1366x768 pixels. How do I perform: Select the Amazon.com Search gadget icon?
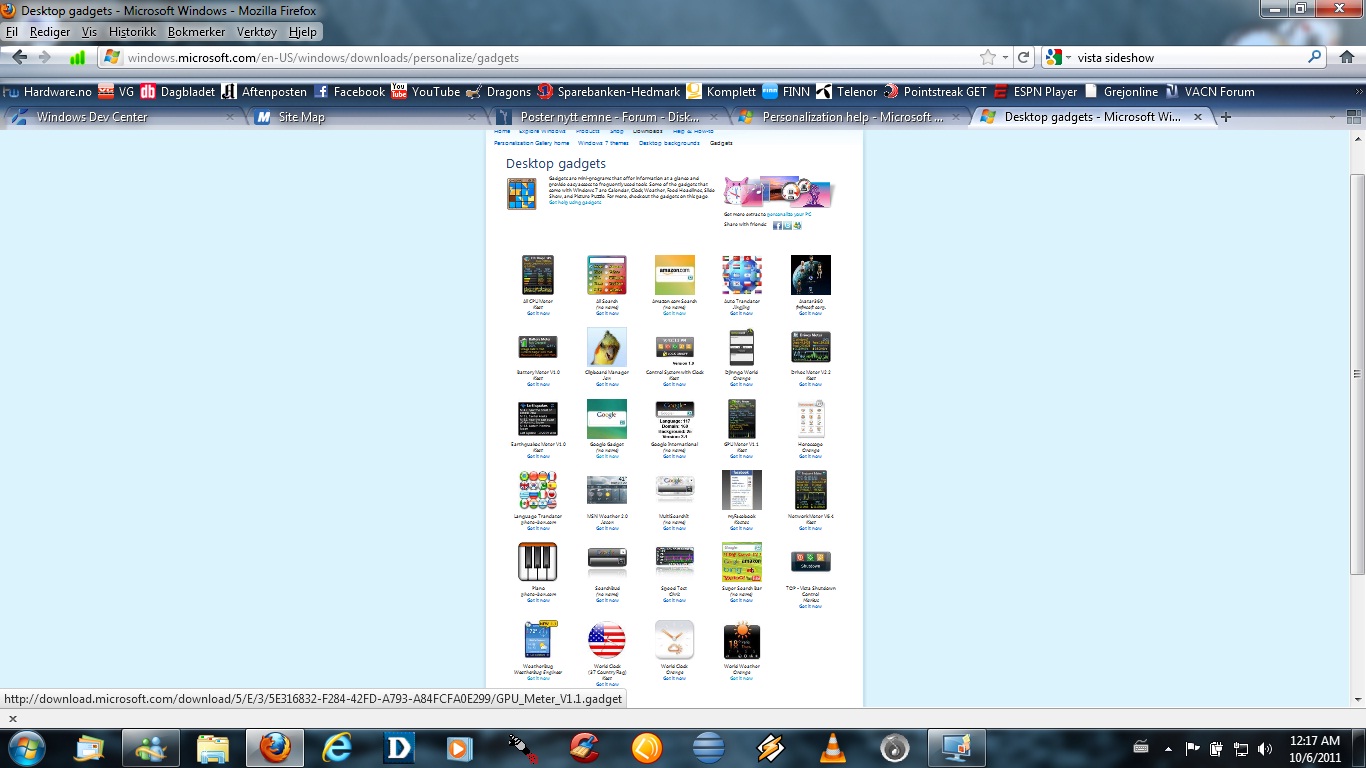pyautogui.click(x=675, y=275)
